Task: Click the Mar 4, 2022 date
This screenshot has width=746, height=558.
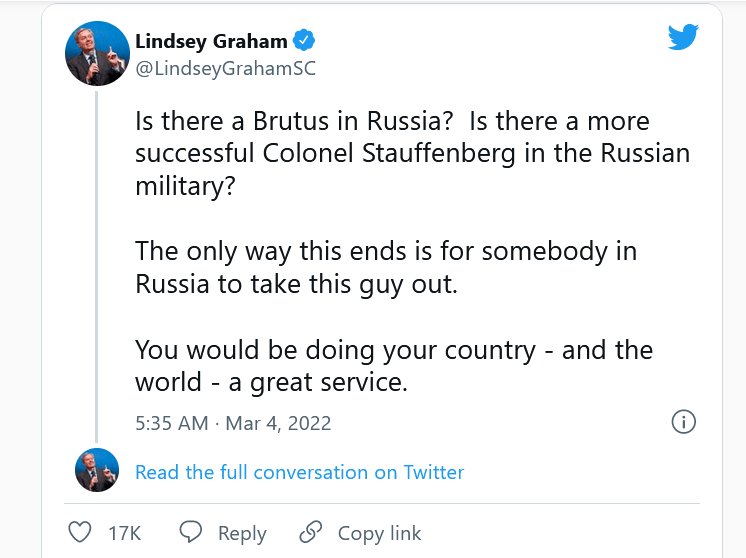Action: 278,423
